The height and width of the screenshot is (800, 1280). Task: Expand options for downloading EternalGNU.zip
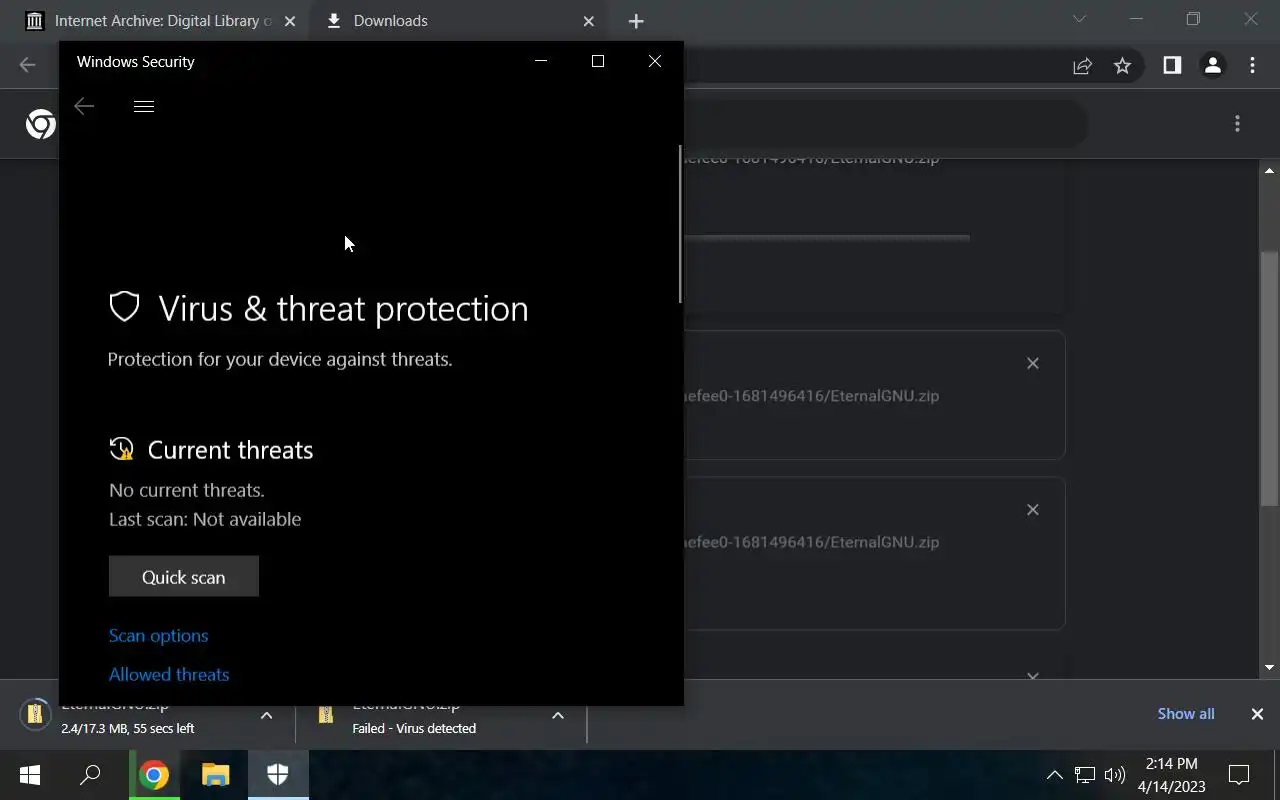266,715
